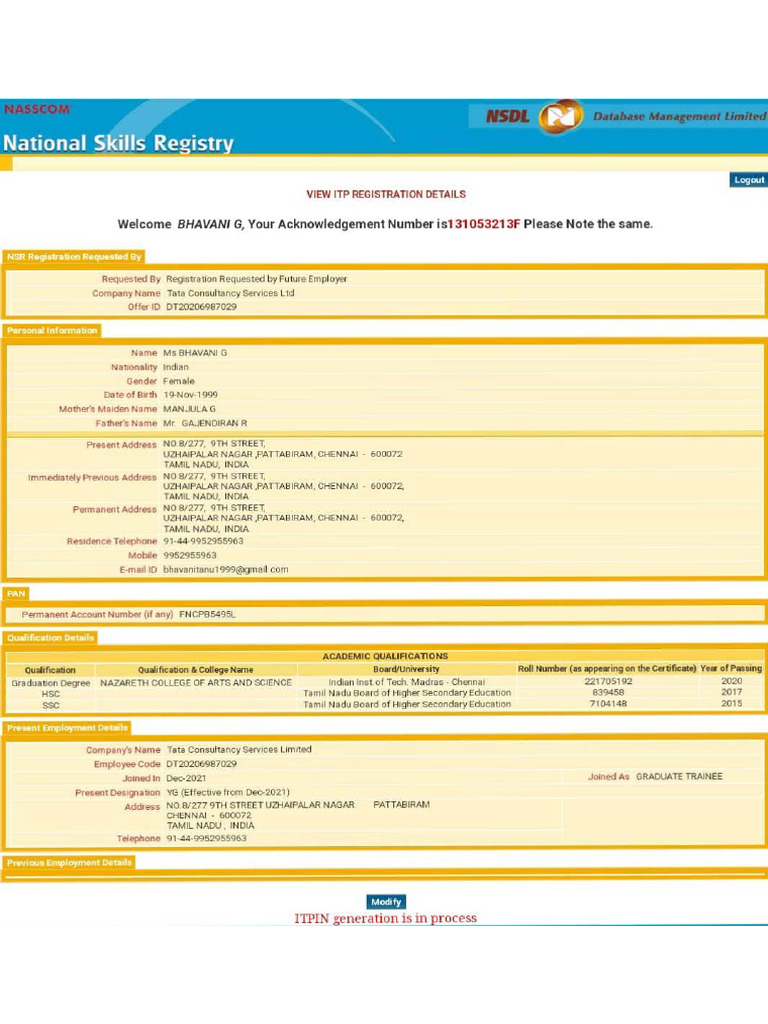The width and height of the screenshot is (768, 1024).
Task: Click the Modify button
Action: click(386, 901)
